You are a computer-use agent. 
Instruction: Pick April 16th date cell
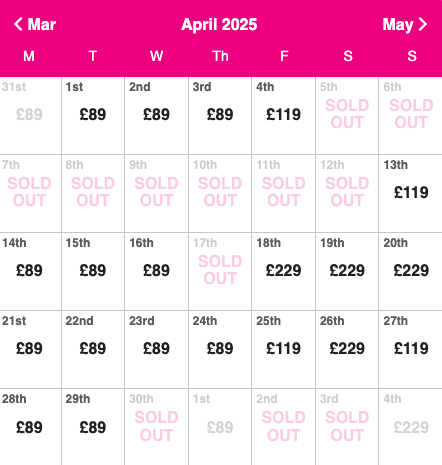point(156,272)
